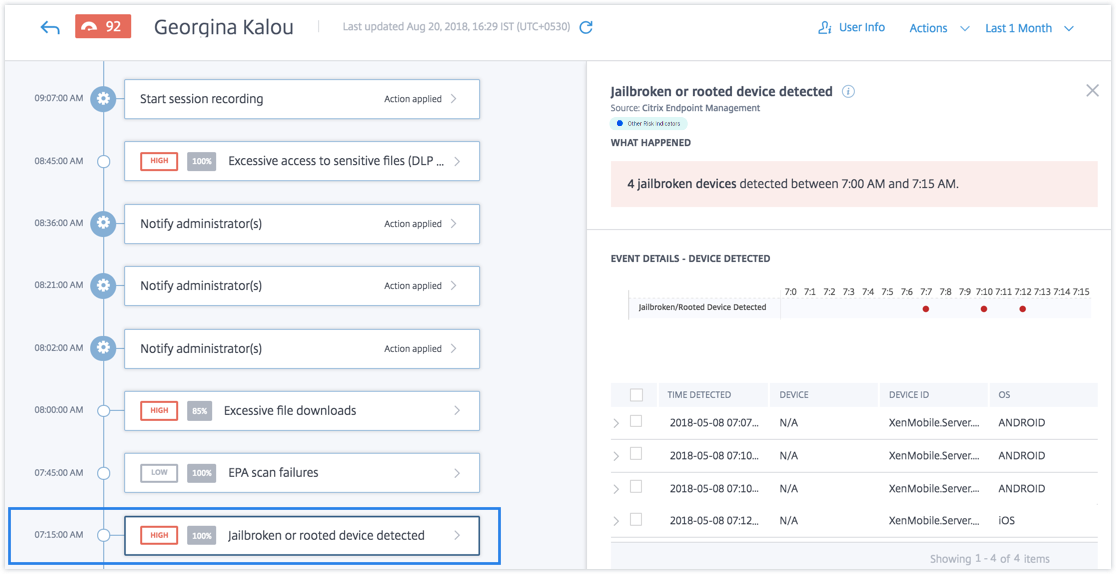This screenshot has height=574, width=1116.
Task: Click the risk score 92 badge
Action: click(102, 27)
